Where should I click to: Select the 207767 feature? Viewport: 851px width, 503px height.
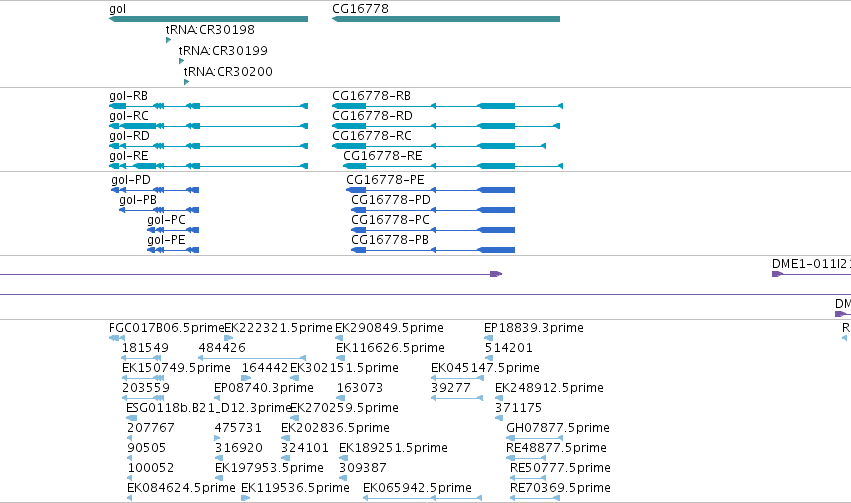[x=151, y=428]
